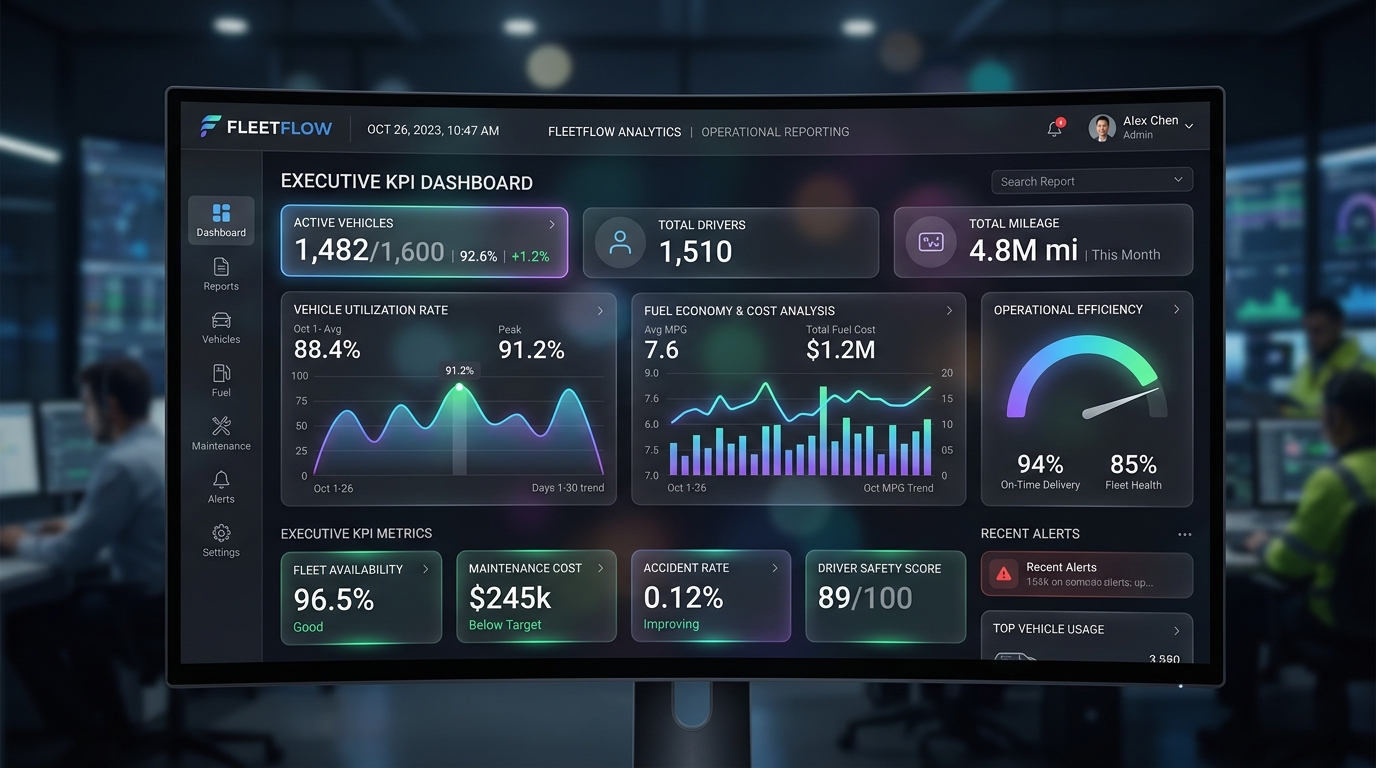Click the "94%" On-Time Delivery value
The image size is (1376, 768).
tap(1040, 464)
